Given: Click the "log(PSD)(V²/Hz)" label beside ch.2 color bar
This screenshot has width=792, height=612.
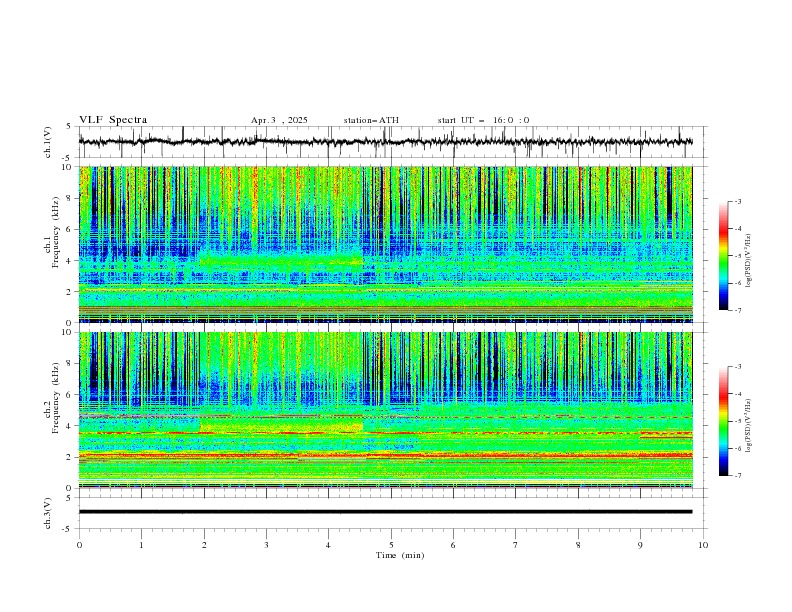Looking at the screenshot, I should coord(748,425).
